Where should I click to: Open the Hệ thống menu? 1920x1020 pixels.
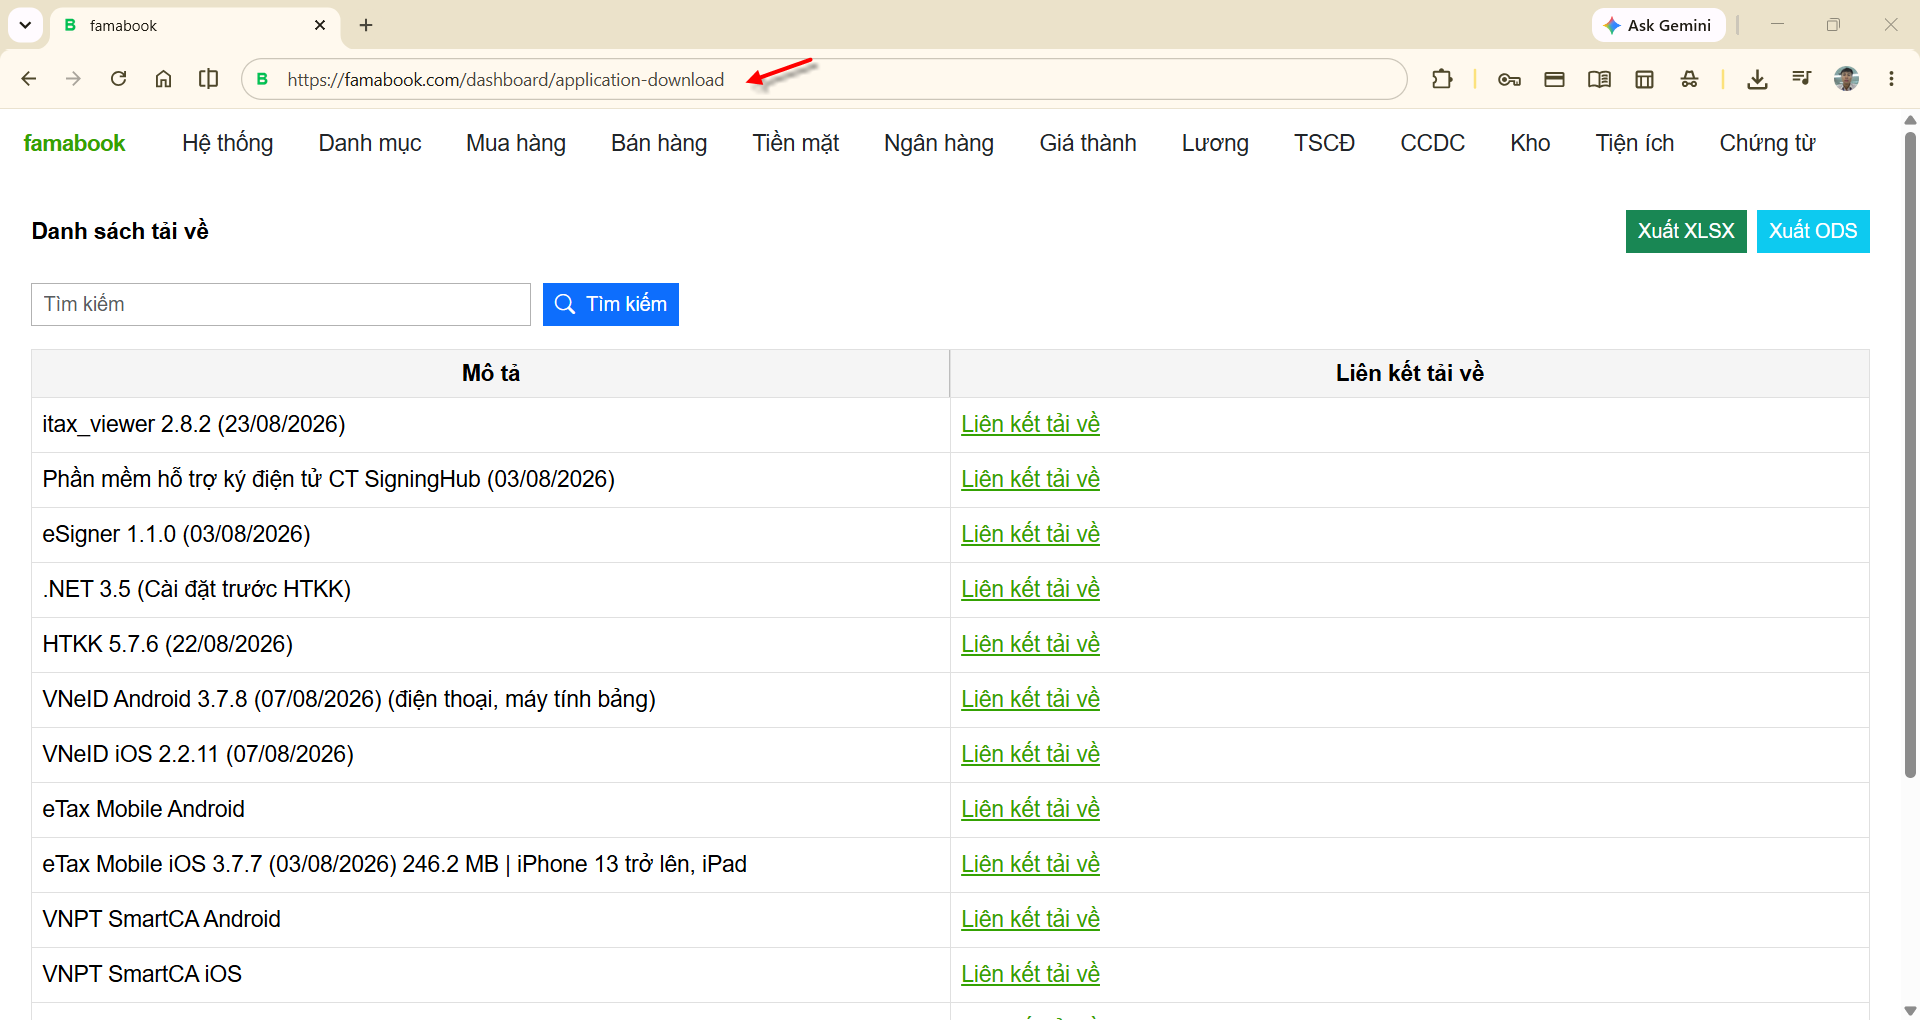(x=228, y=144)
